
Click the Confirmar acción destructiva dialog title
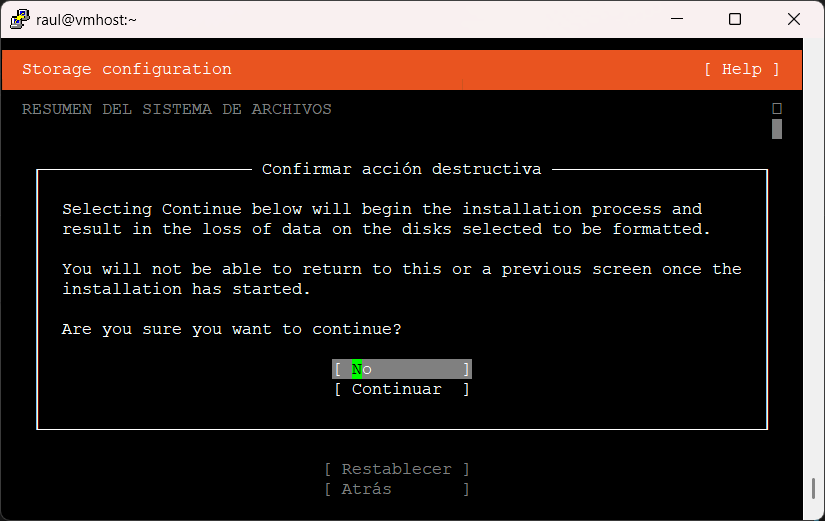(x=401, y=169)
